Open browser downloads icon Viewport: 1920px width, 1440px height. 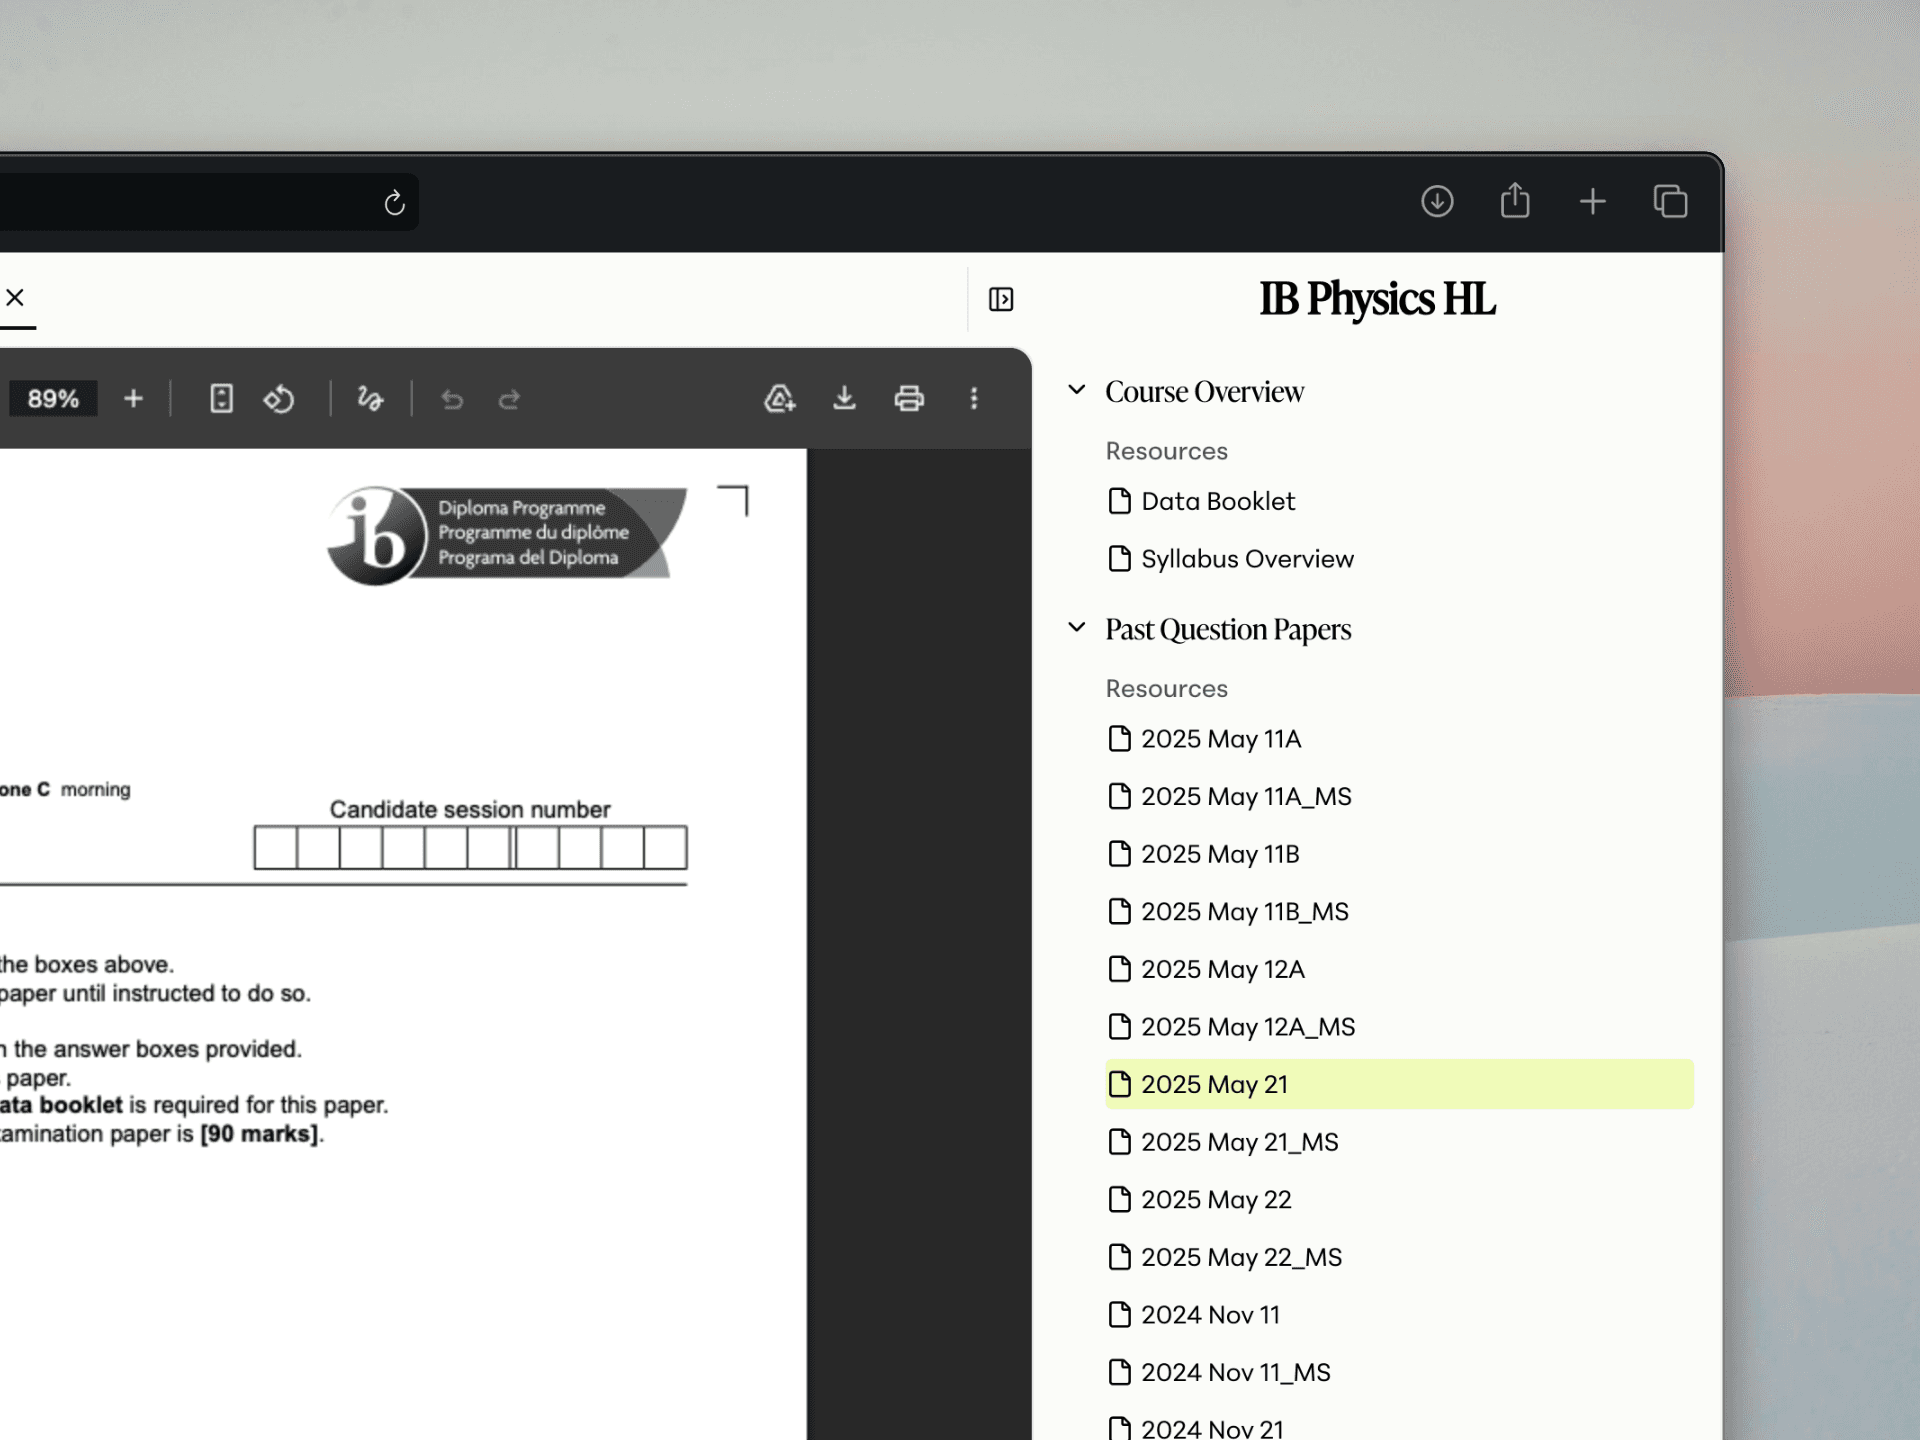[1437, 202]
